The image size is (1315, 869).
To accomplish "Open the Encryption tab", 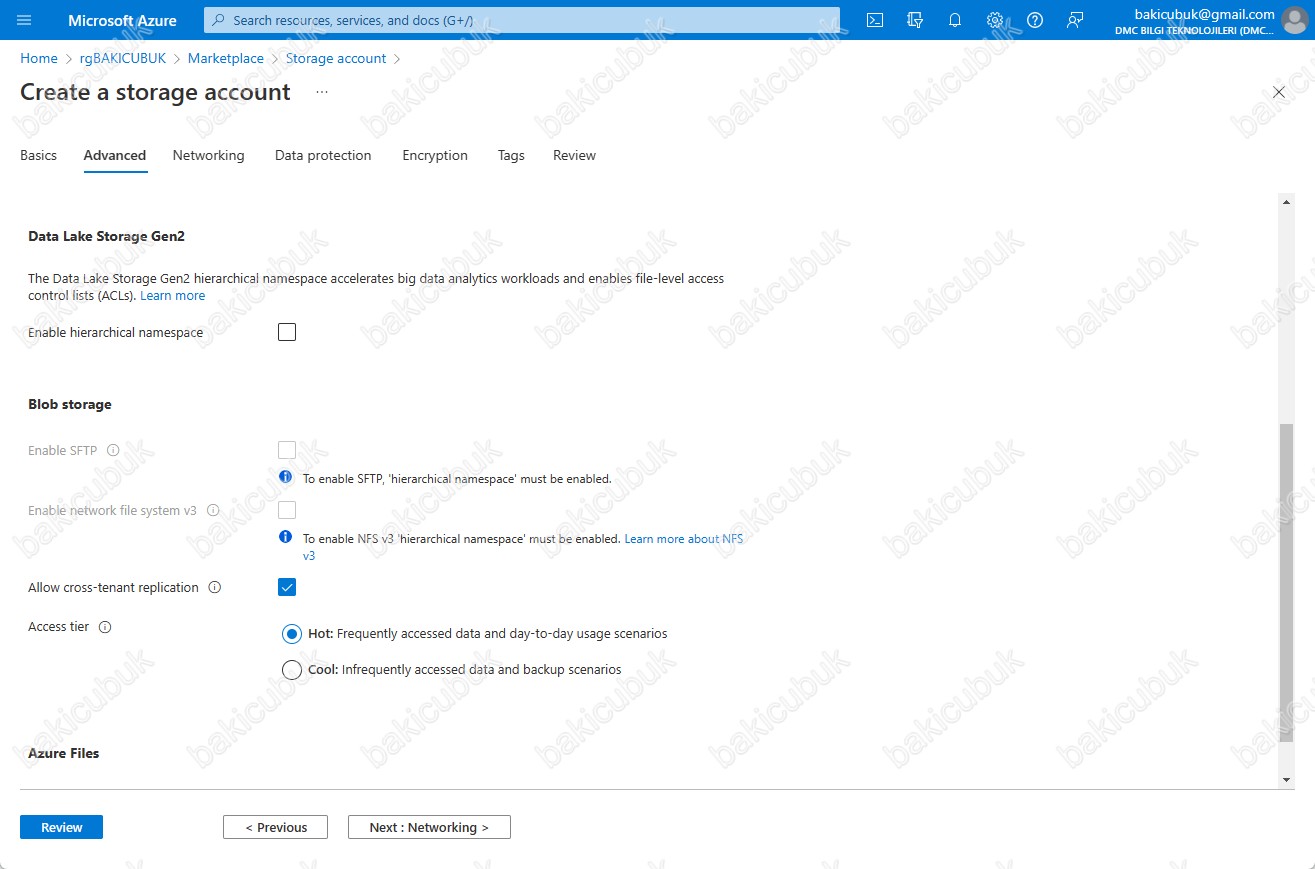I will coord(435,155).
